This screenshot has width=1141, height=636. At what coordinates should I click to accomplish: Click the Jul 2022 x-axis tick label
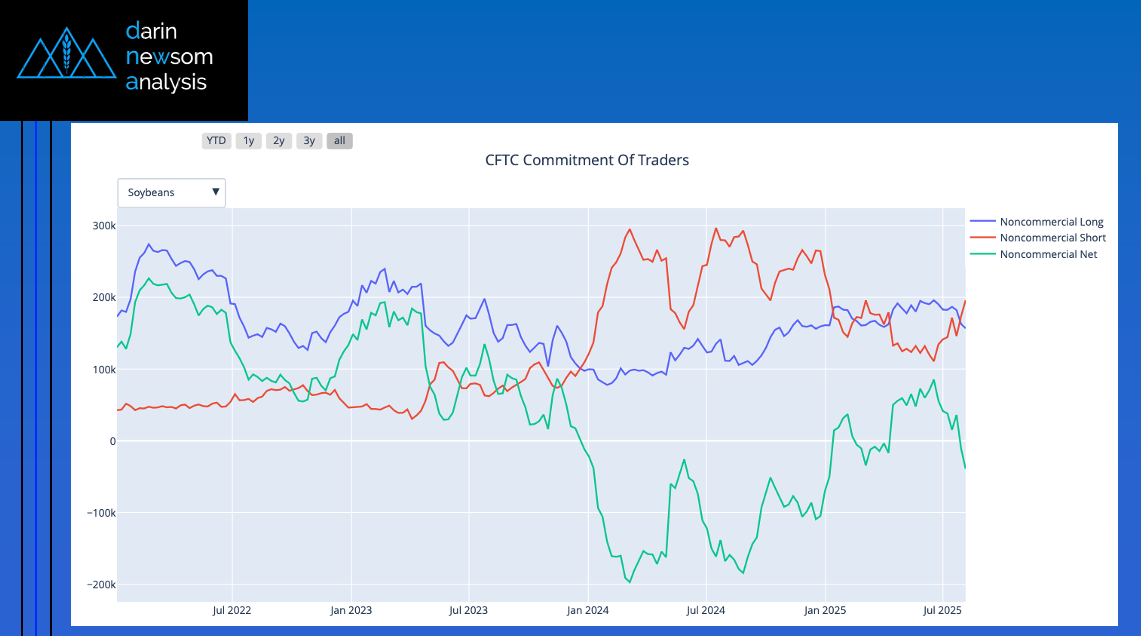pos(232,609)
